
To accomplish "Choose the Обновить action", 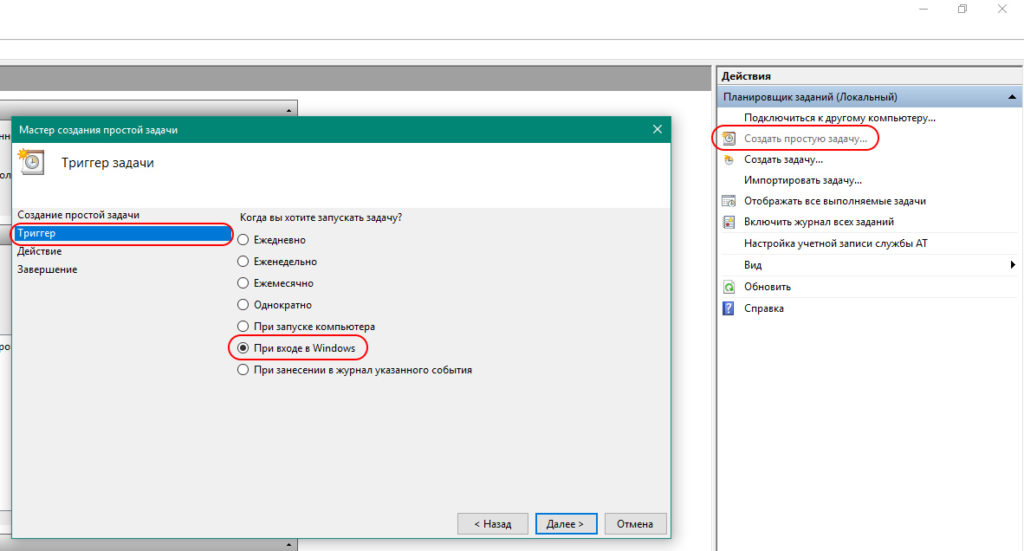I will click(767, 287).
